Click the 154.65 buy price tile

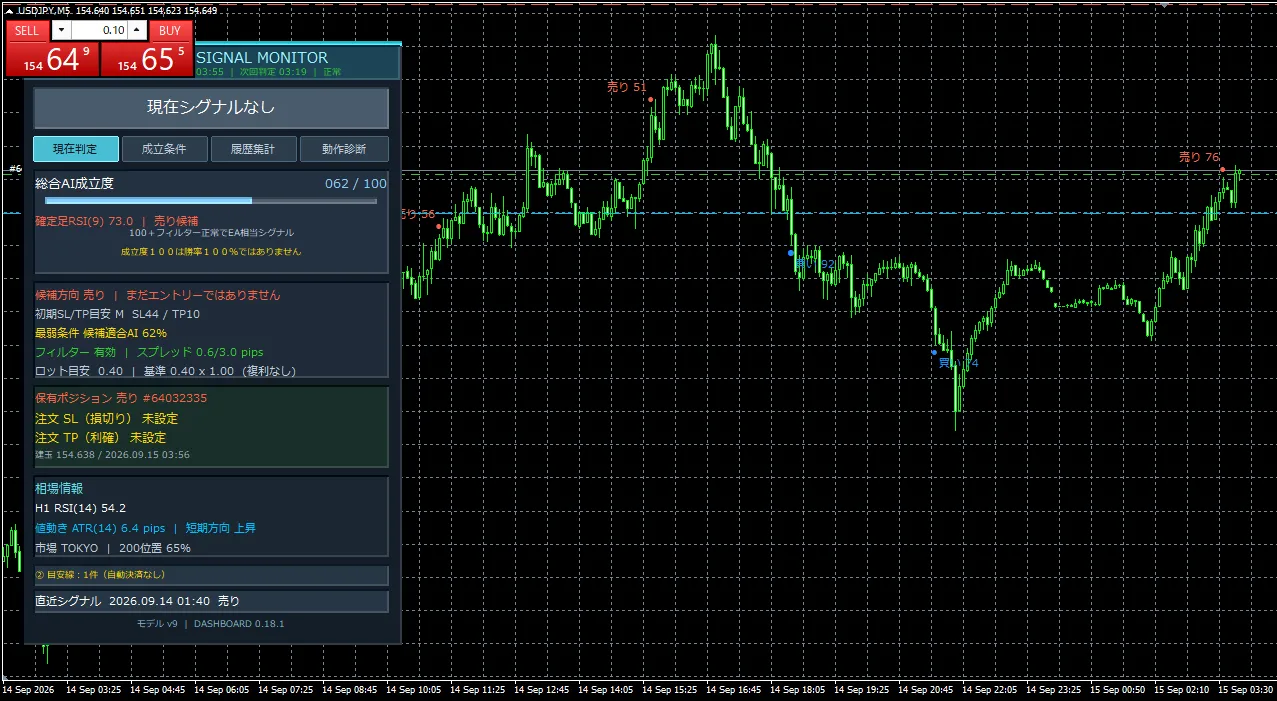click(x=147, y=58)
